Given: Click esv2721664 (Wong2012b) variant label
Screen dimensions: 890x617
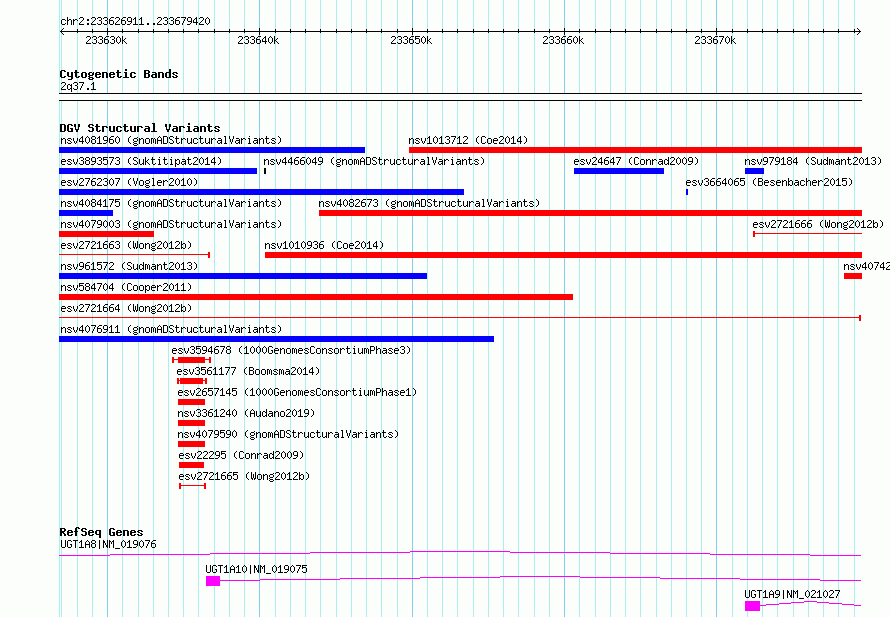Looking at the screenshot, I should [126, 308].
